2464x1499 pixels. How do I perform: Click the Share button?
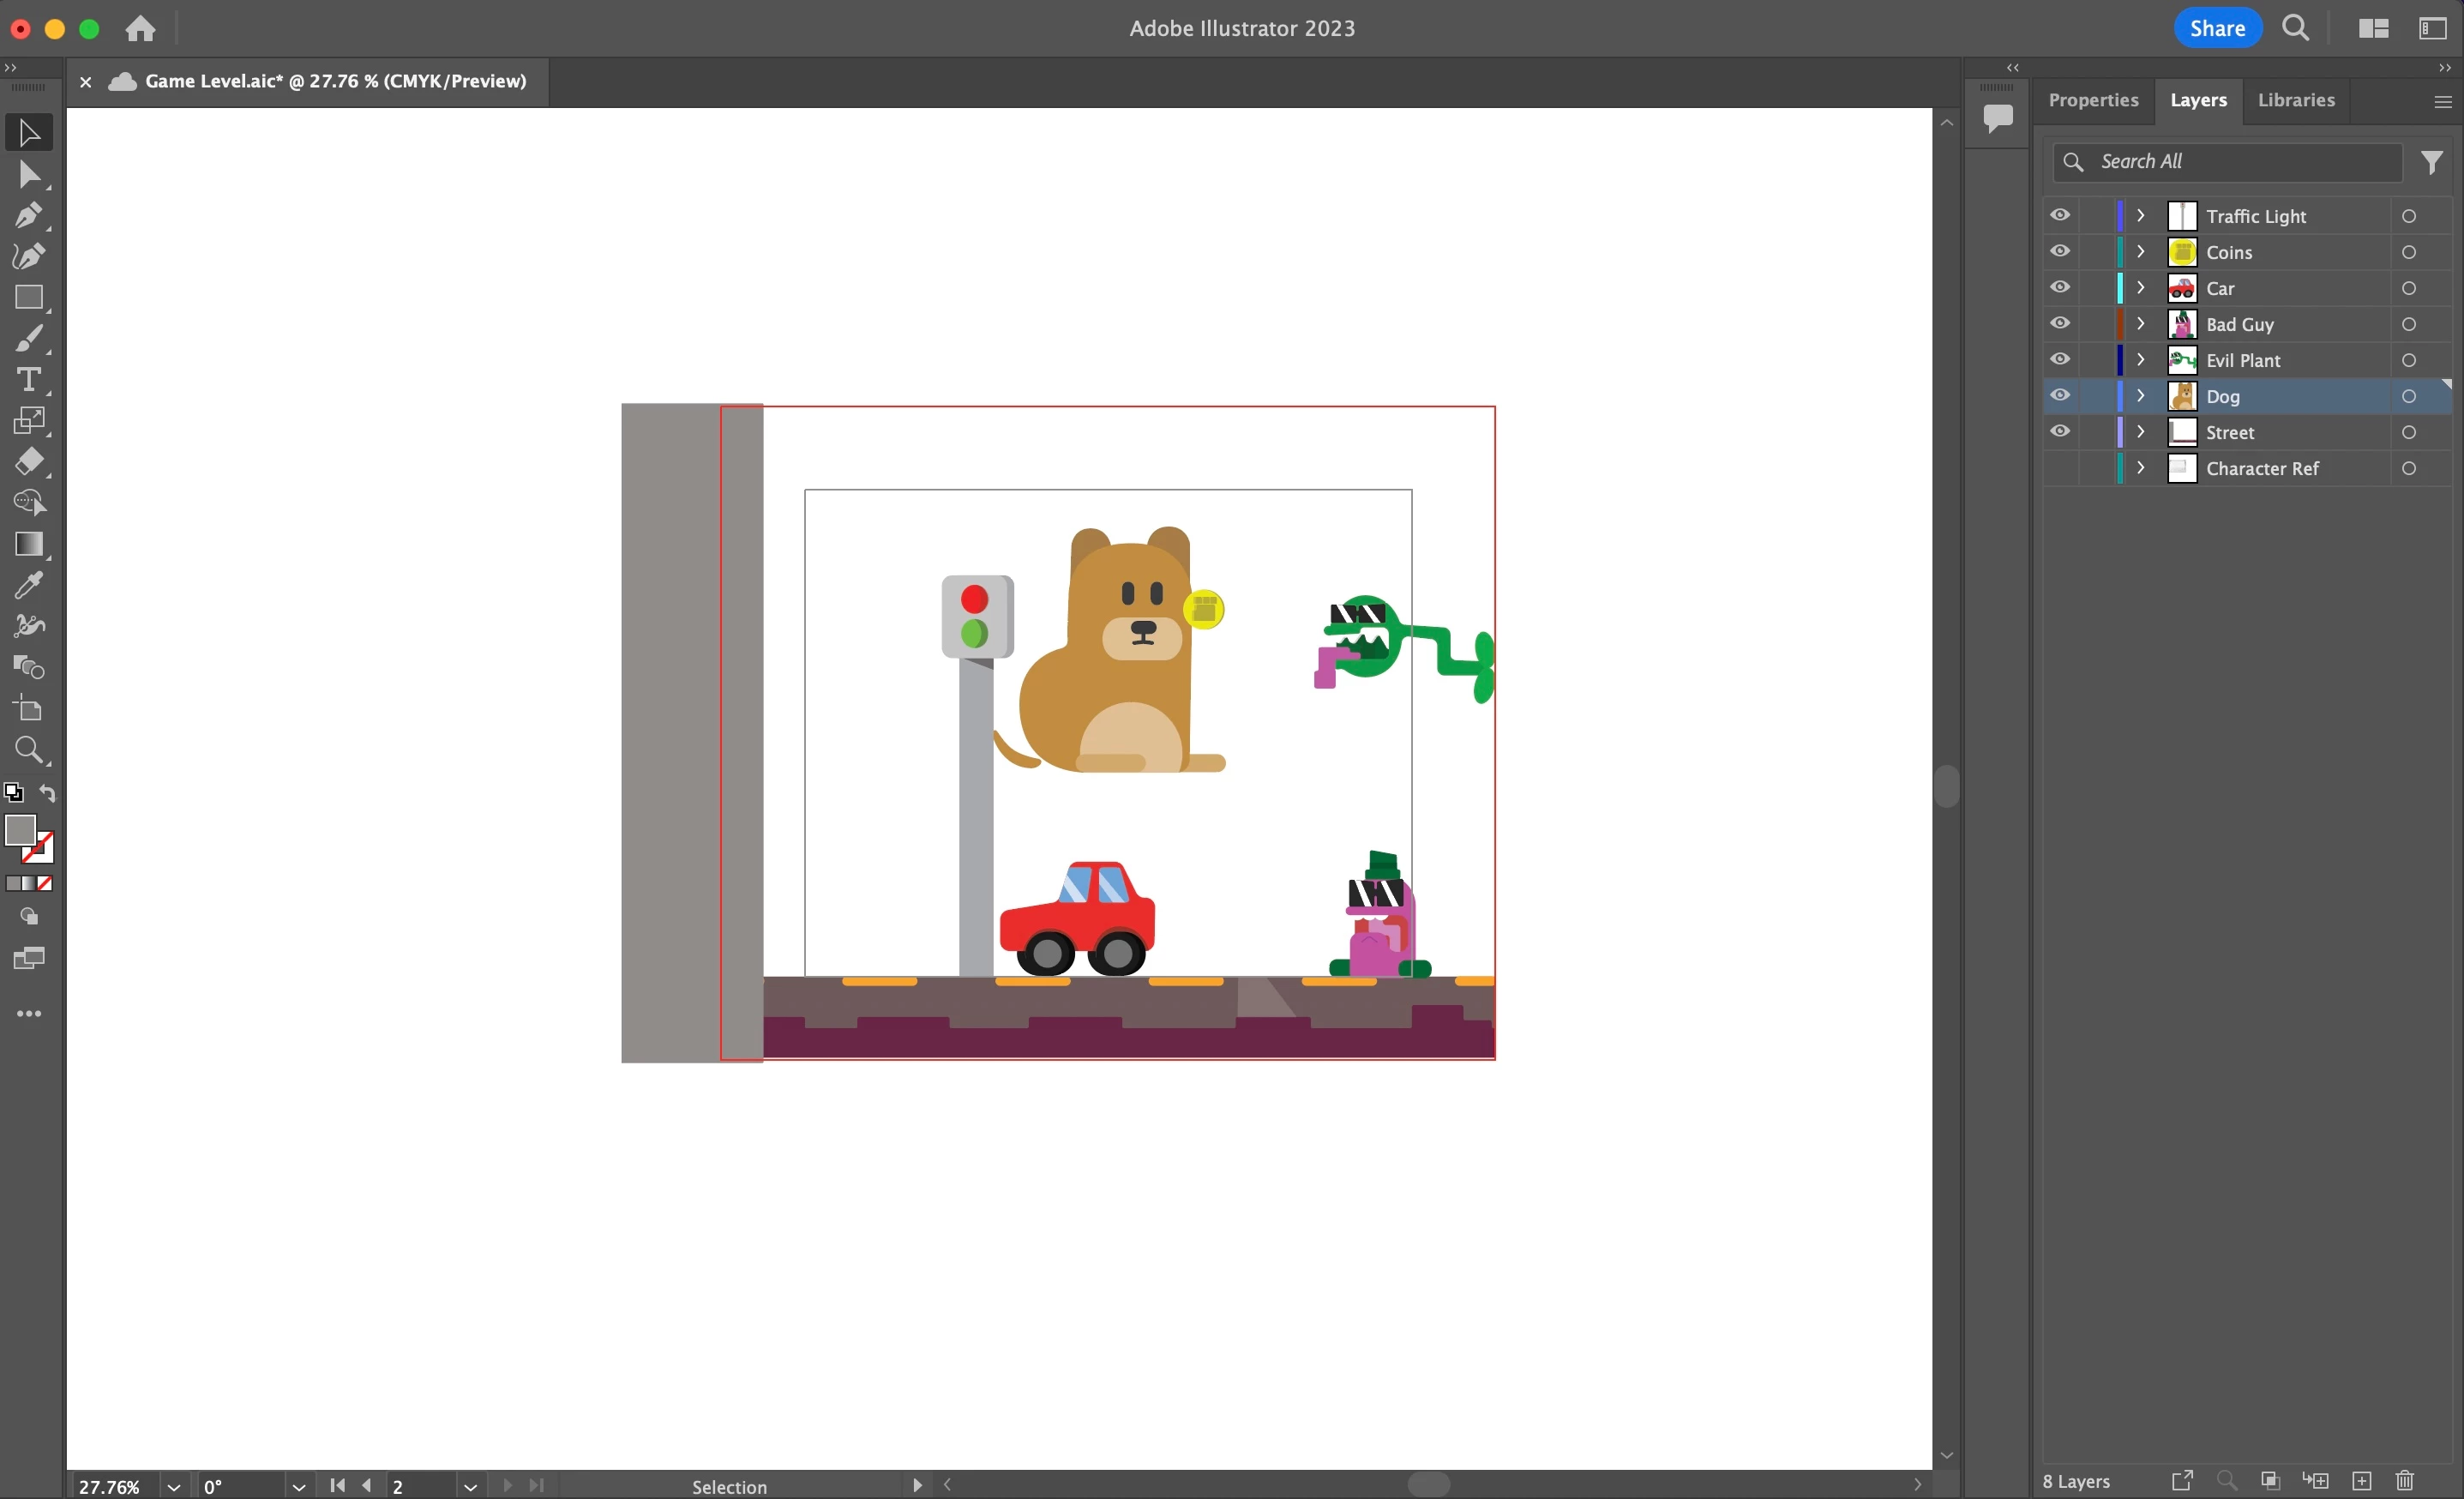pos(2217,28)
